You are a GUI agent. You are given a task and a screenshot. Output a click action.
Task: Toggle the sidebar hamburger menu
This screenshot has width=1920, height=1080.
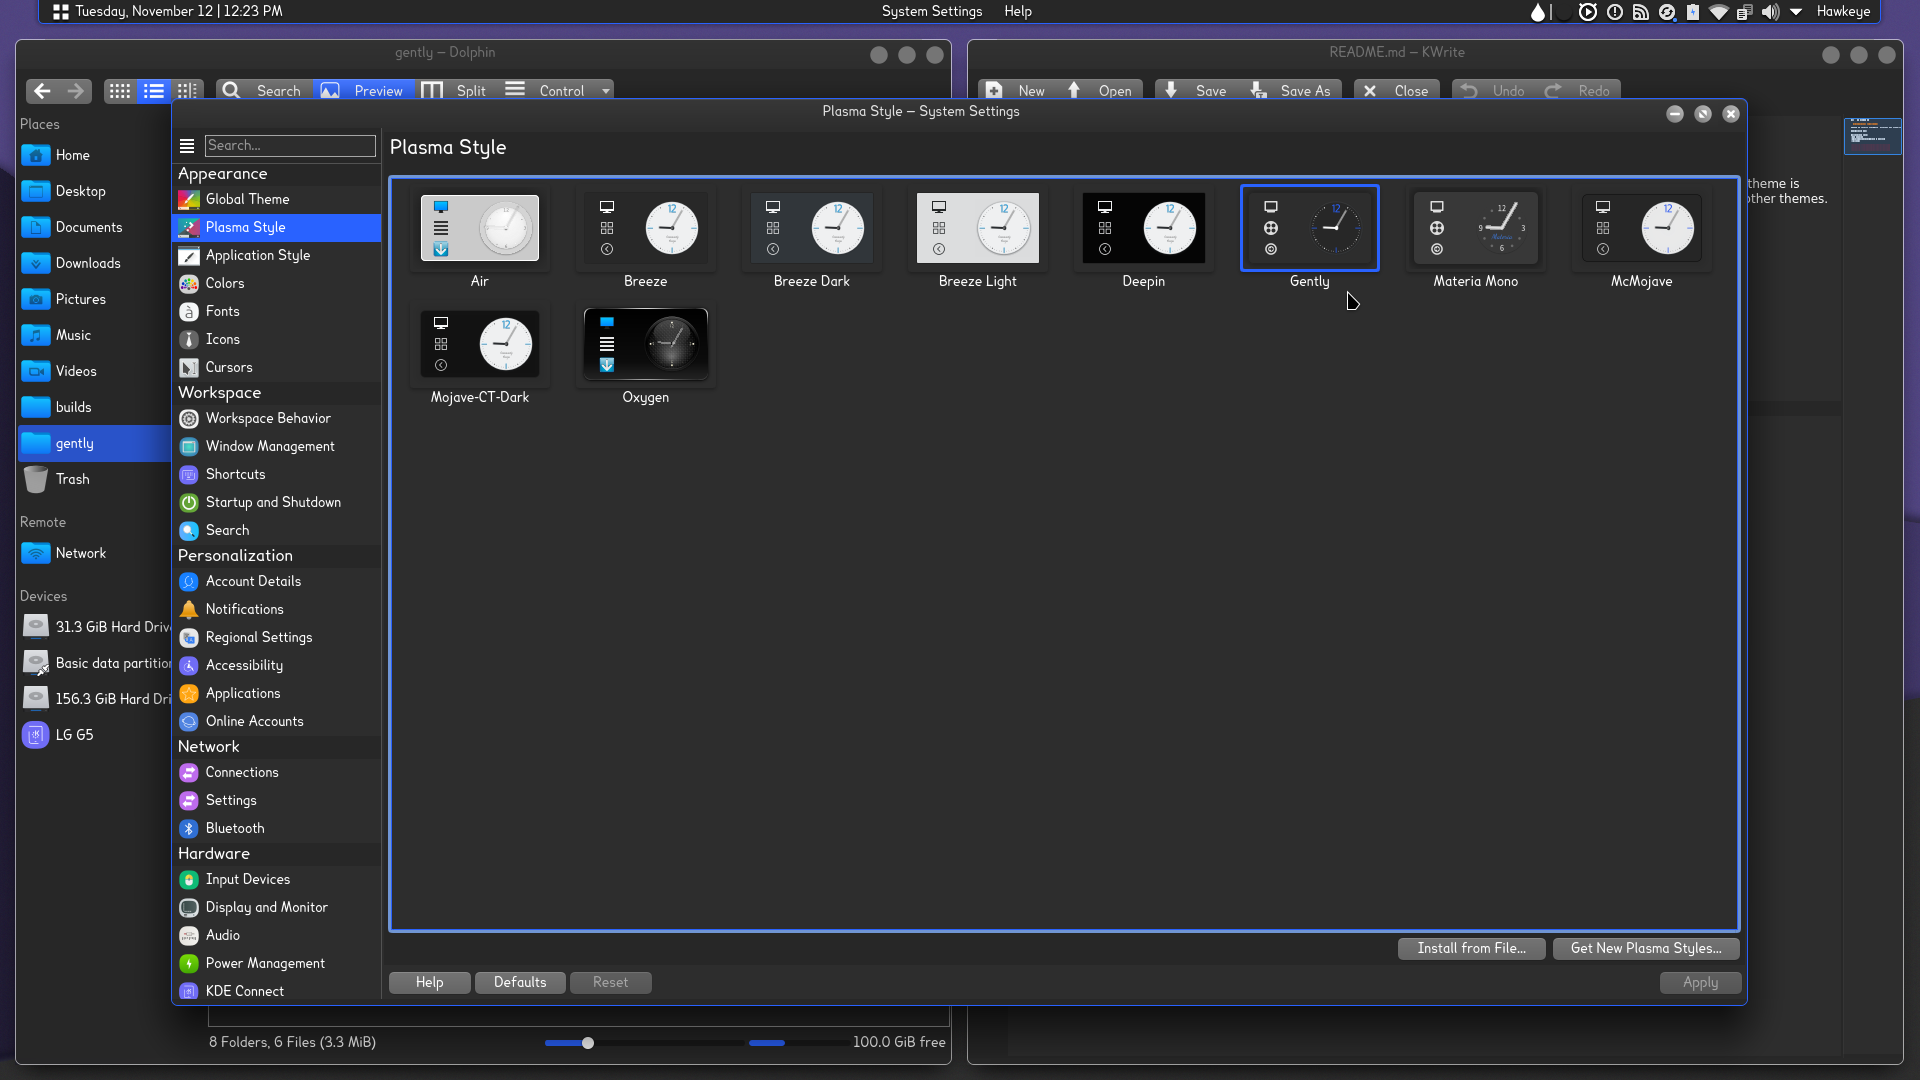pos(187,146)
